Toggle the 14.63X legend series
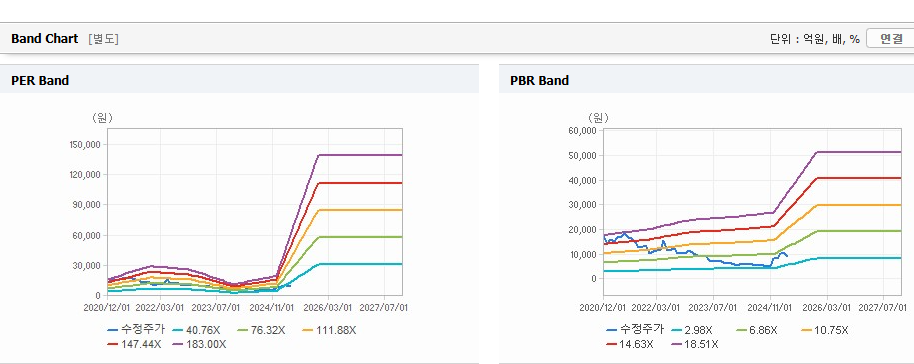Image resolution: width=914 pixels, height=364 pixels. pyautogui.click(x=631, y=344)
